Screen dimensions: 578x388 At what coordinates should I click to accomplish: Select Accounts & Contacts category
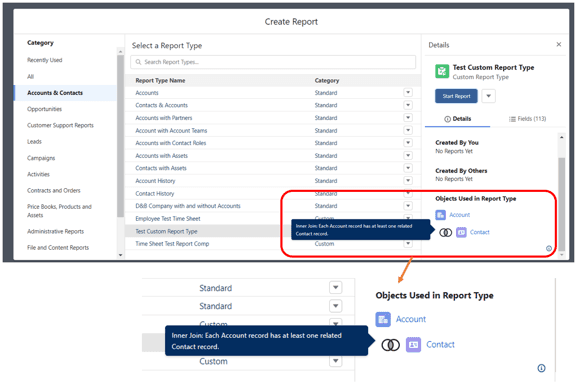click(65, 93)
